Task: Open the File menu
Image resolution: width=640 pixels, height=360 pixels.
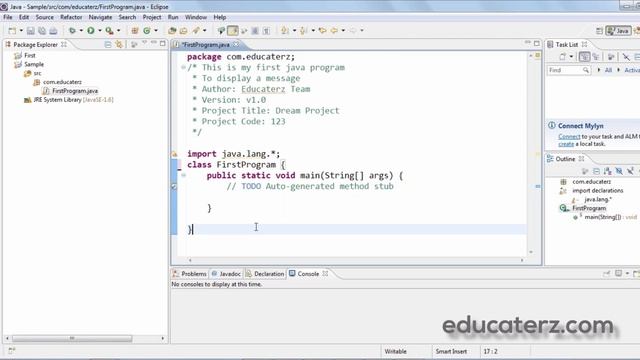Action: click(8, 17)
